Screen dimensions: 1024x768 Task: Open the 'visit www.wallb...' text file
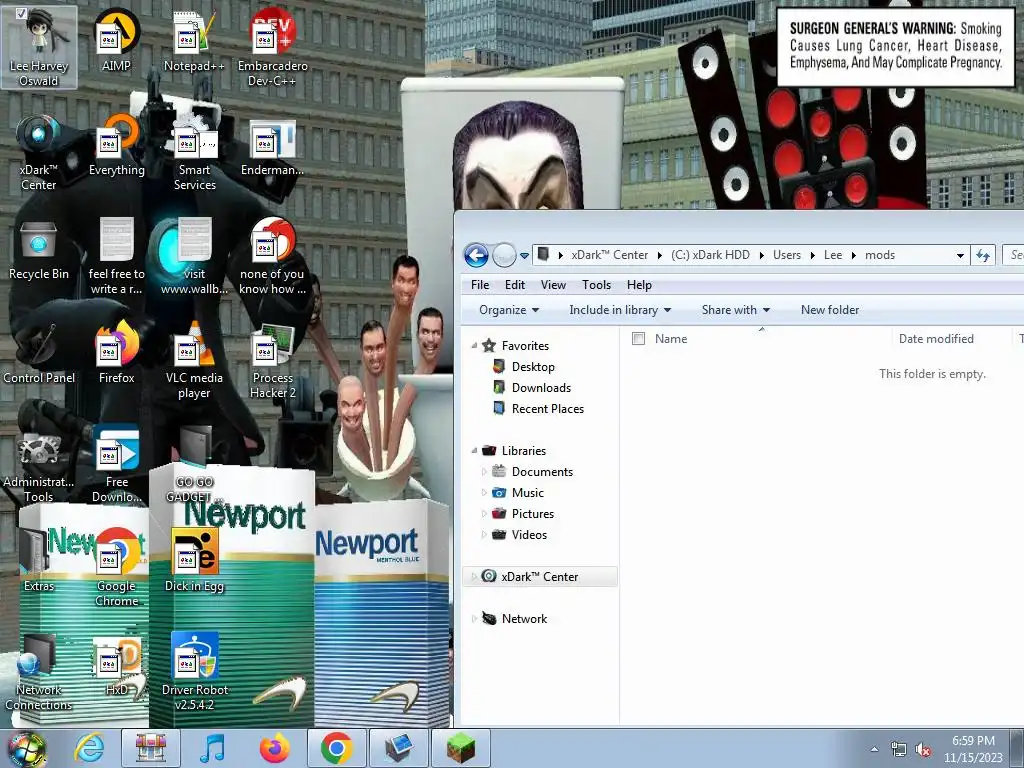point(194,256)
